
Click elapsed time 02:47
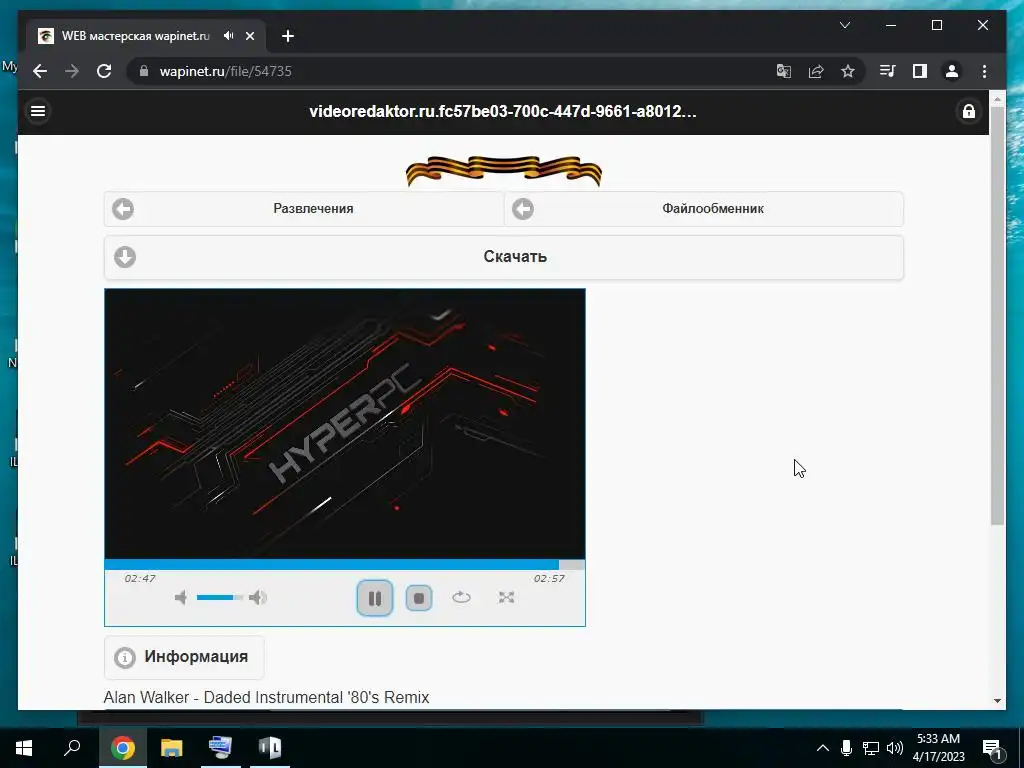pos(140,578)
